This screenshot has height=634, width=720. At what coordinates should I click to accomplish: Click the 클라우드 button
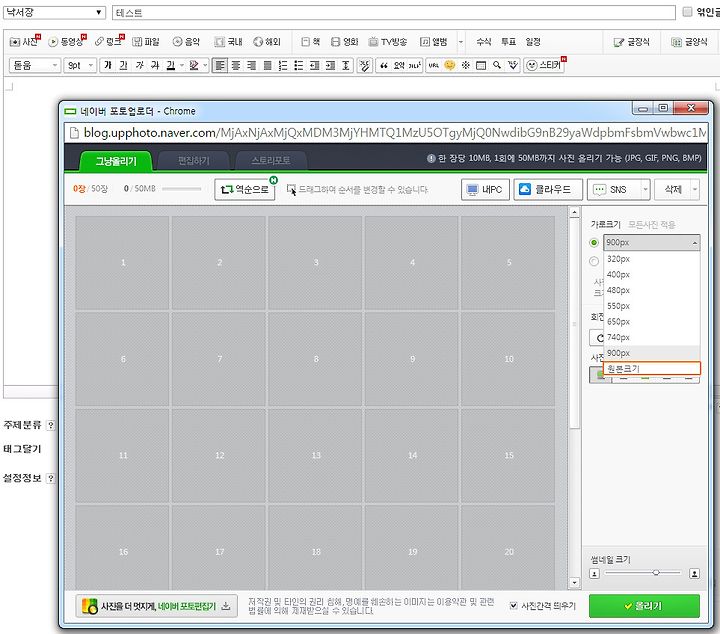coord(548,189)
